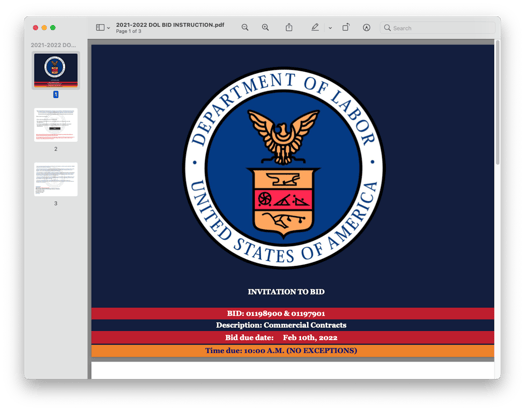Click inside the Search field
The image size is (525, 411).
438,28
